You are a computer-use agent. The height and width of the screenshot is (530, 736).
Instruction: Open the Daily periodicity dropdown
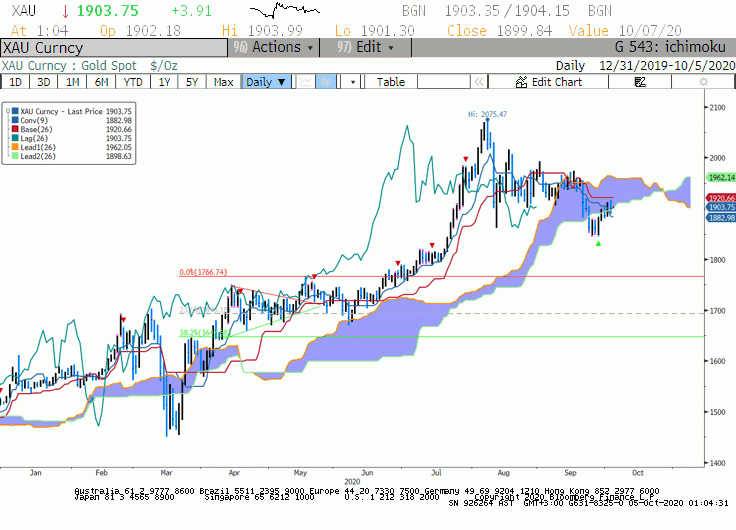(266, 82)
